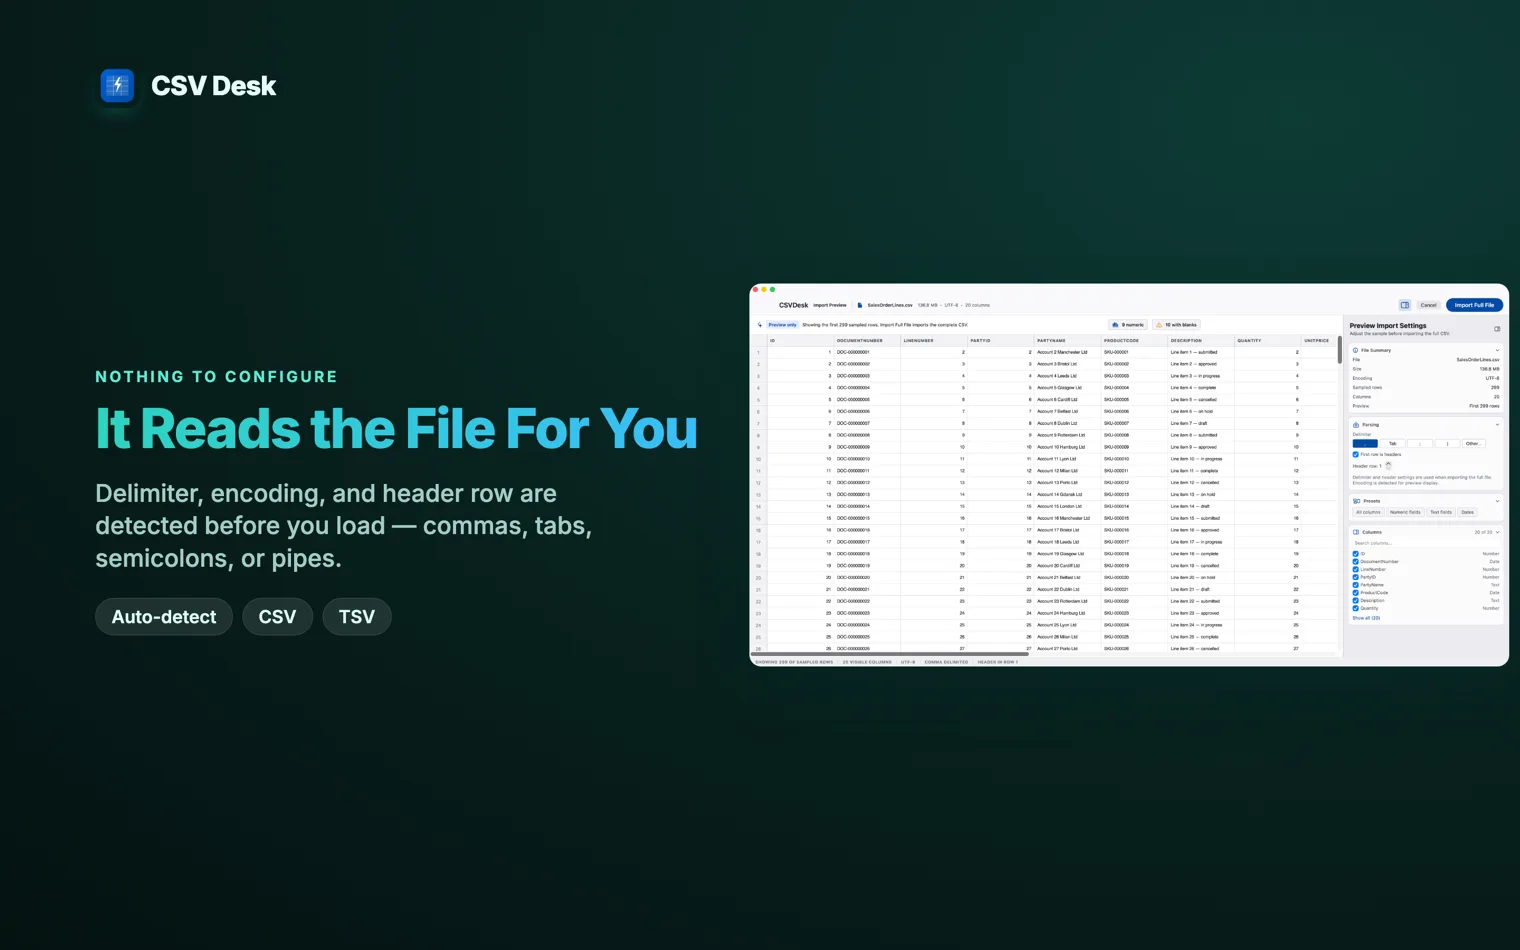Uncheck the LineNumber column checkbox
1520x950 pixels.
(x=1356, y=569)
